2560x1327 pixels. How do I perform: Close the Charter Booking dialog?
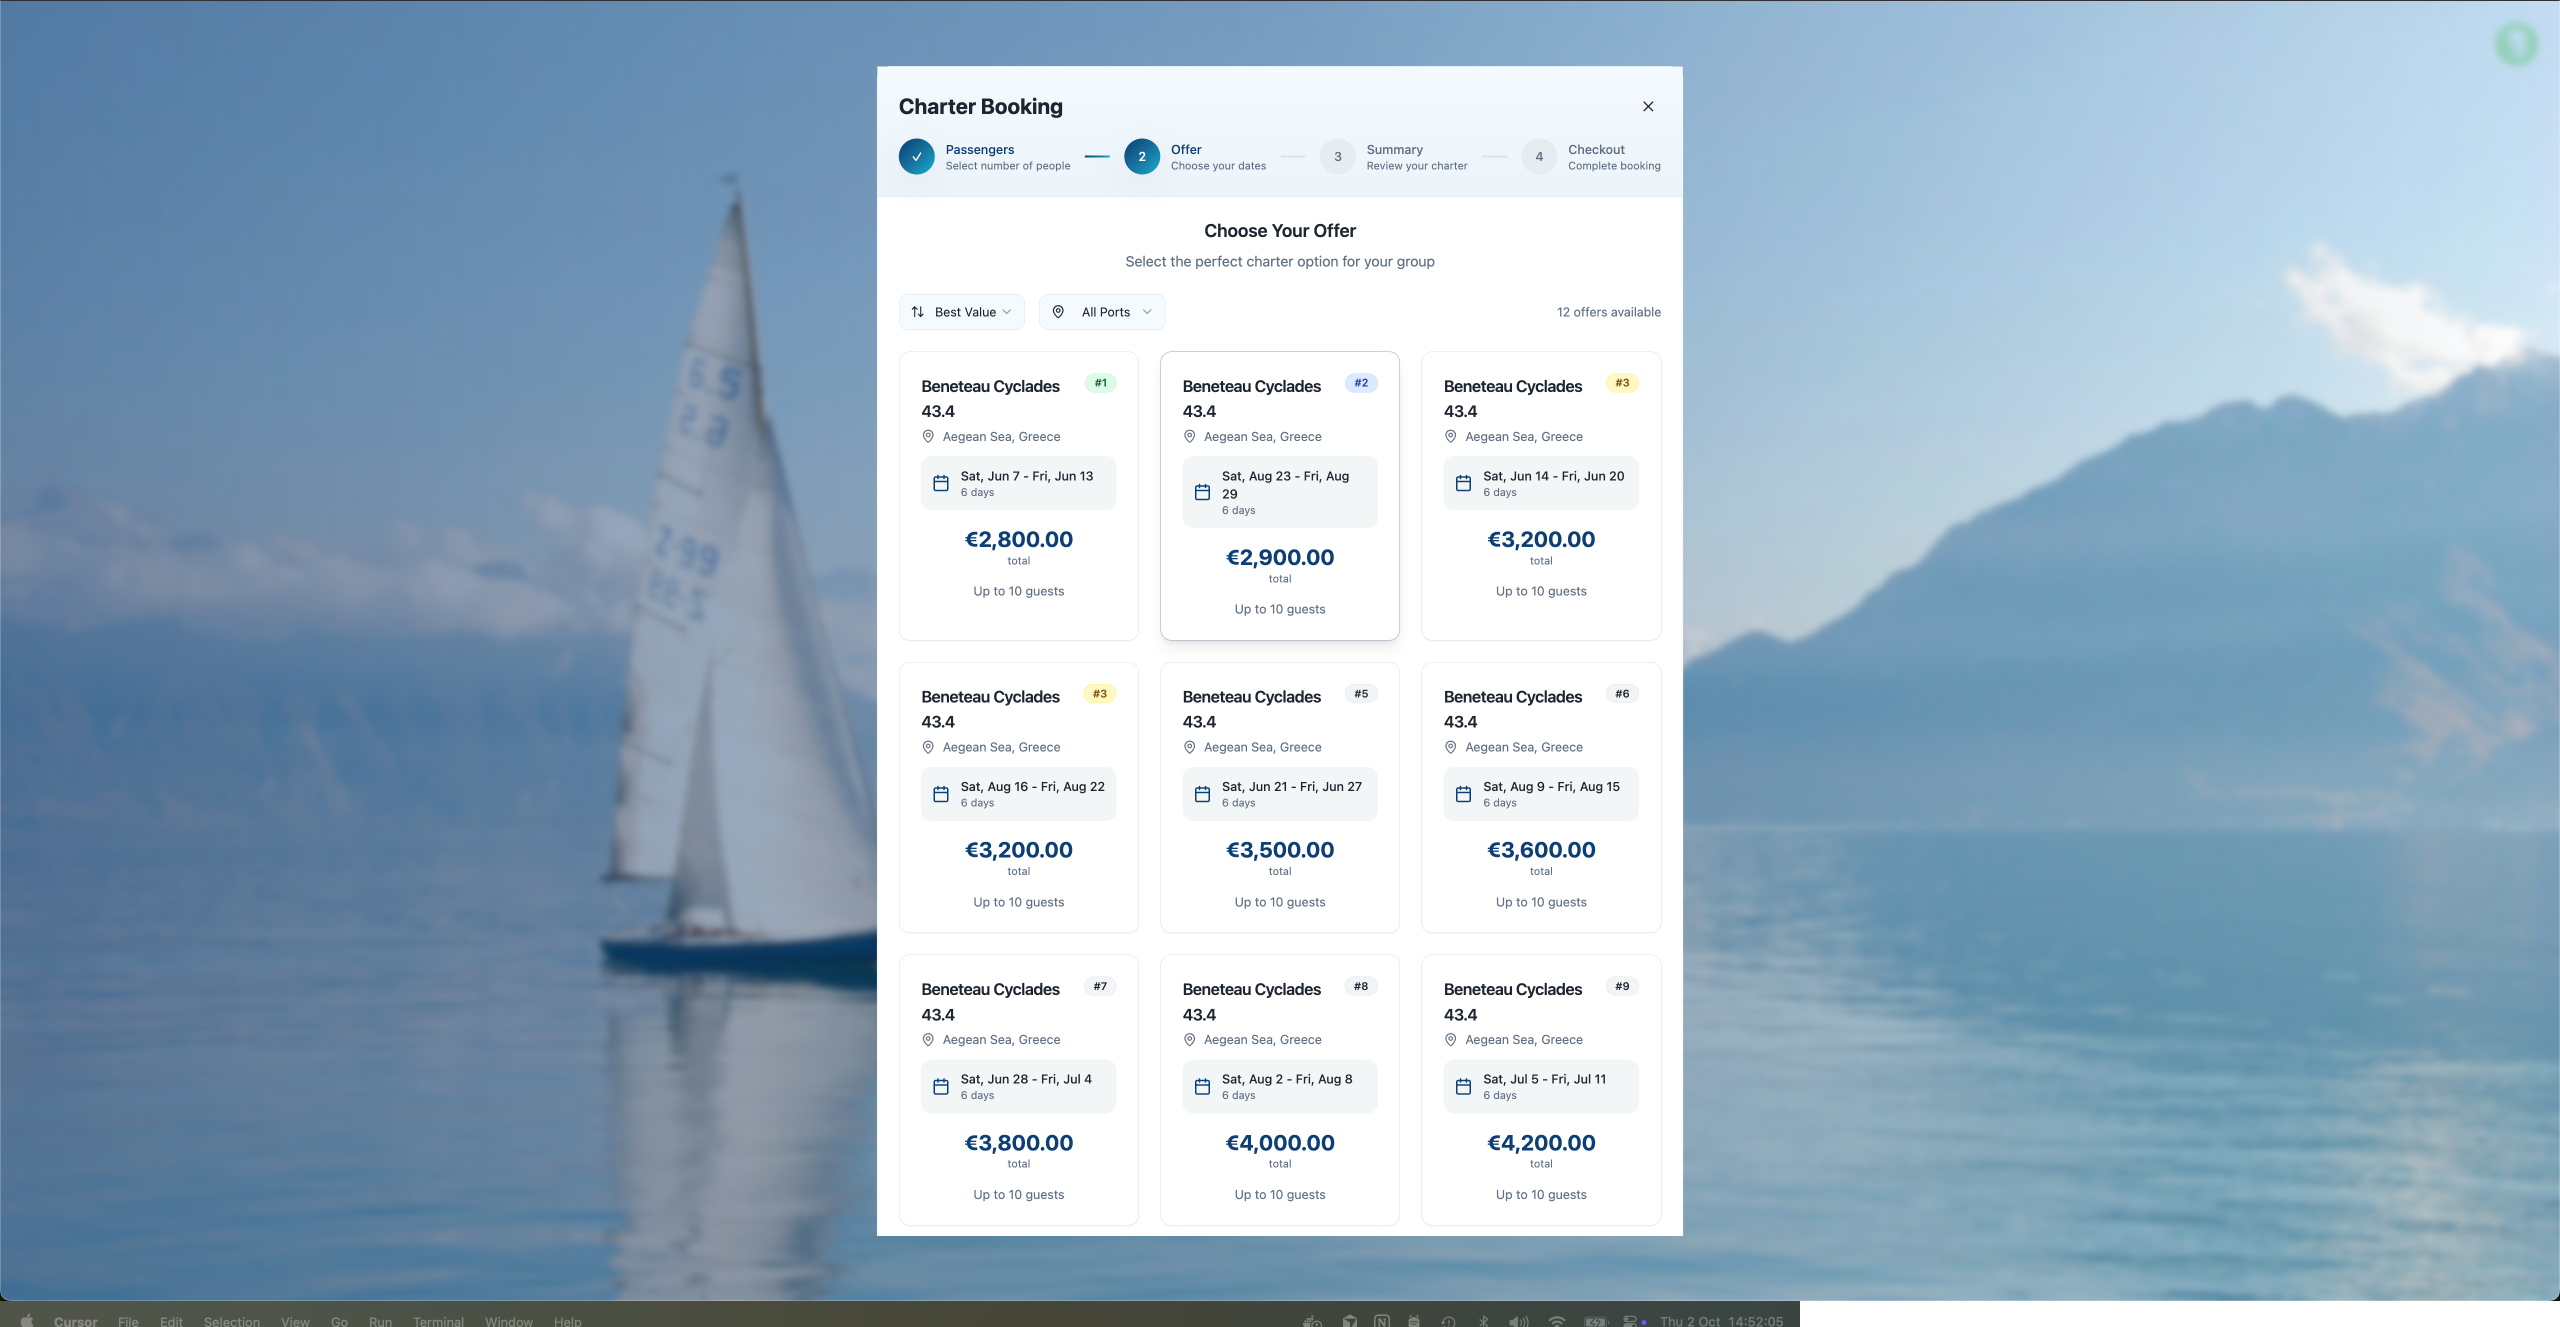1648,106
